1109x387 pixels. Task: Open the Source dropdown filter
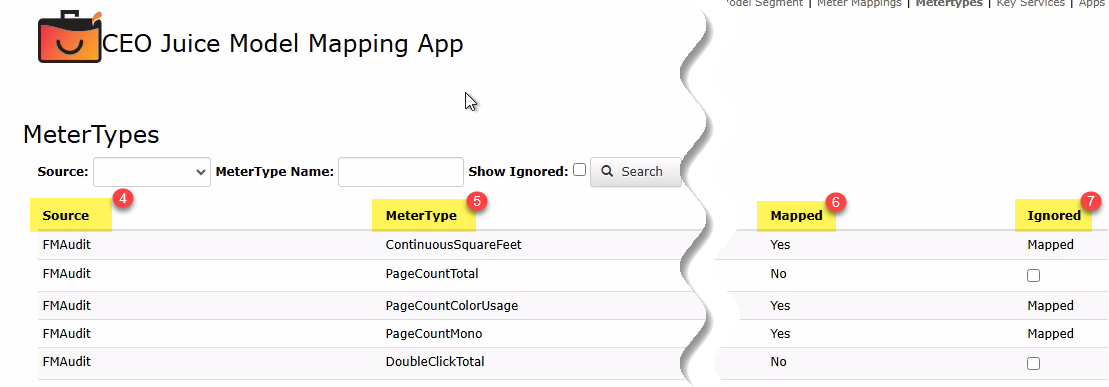point(151,171)
